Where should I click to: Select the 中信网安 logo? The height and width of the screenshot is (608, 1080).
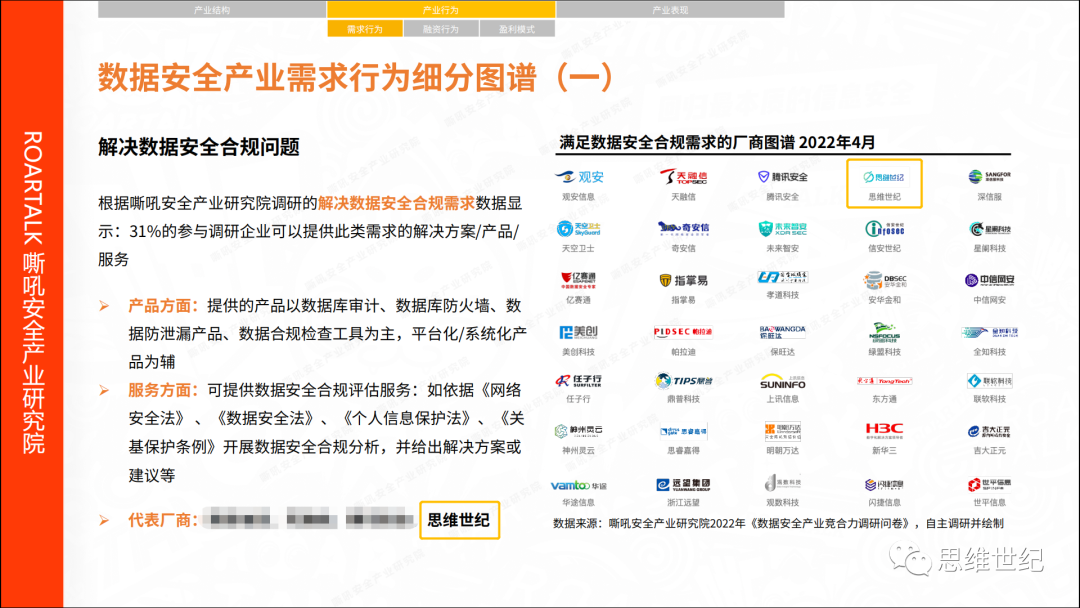989,280
